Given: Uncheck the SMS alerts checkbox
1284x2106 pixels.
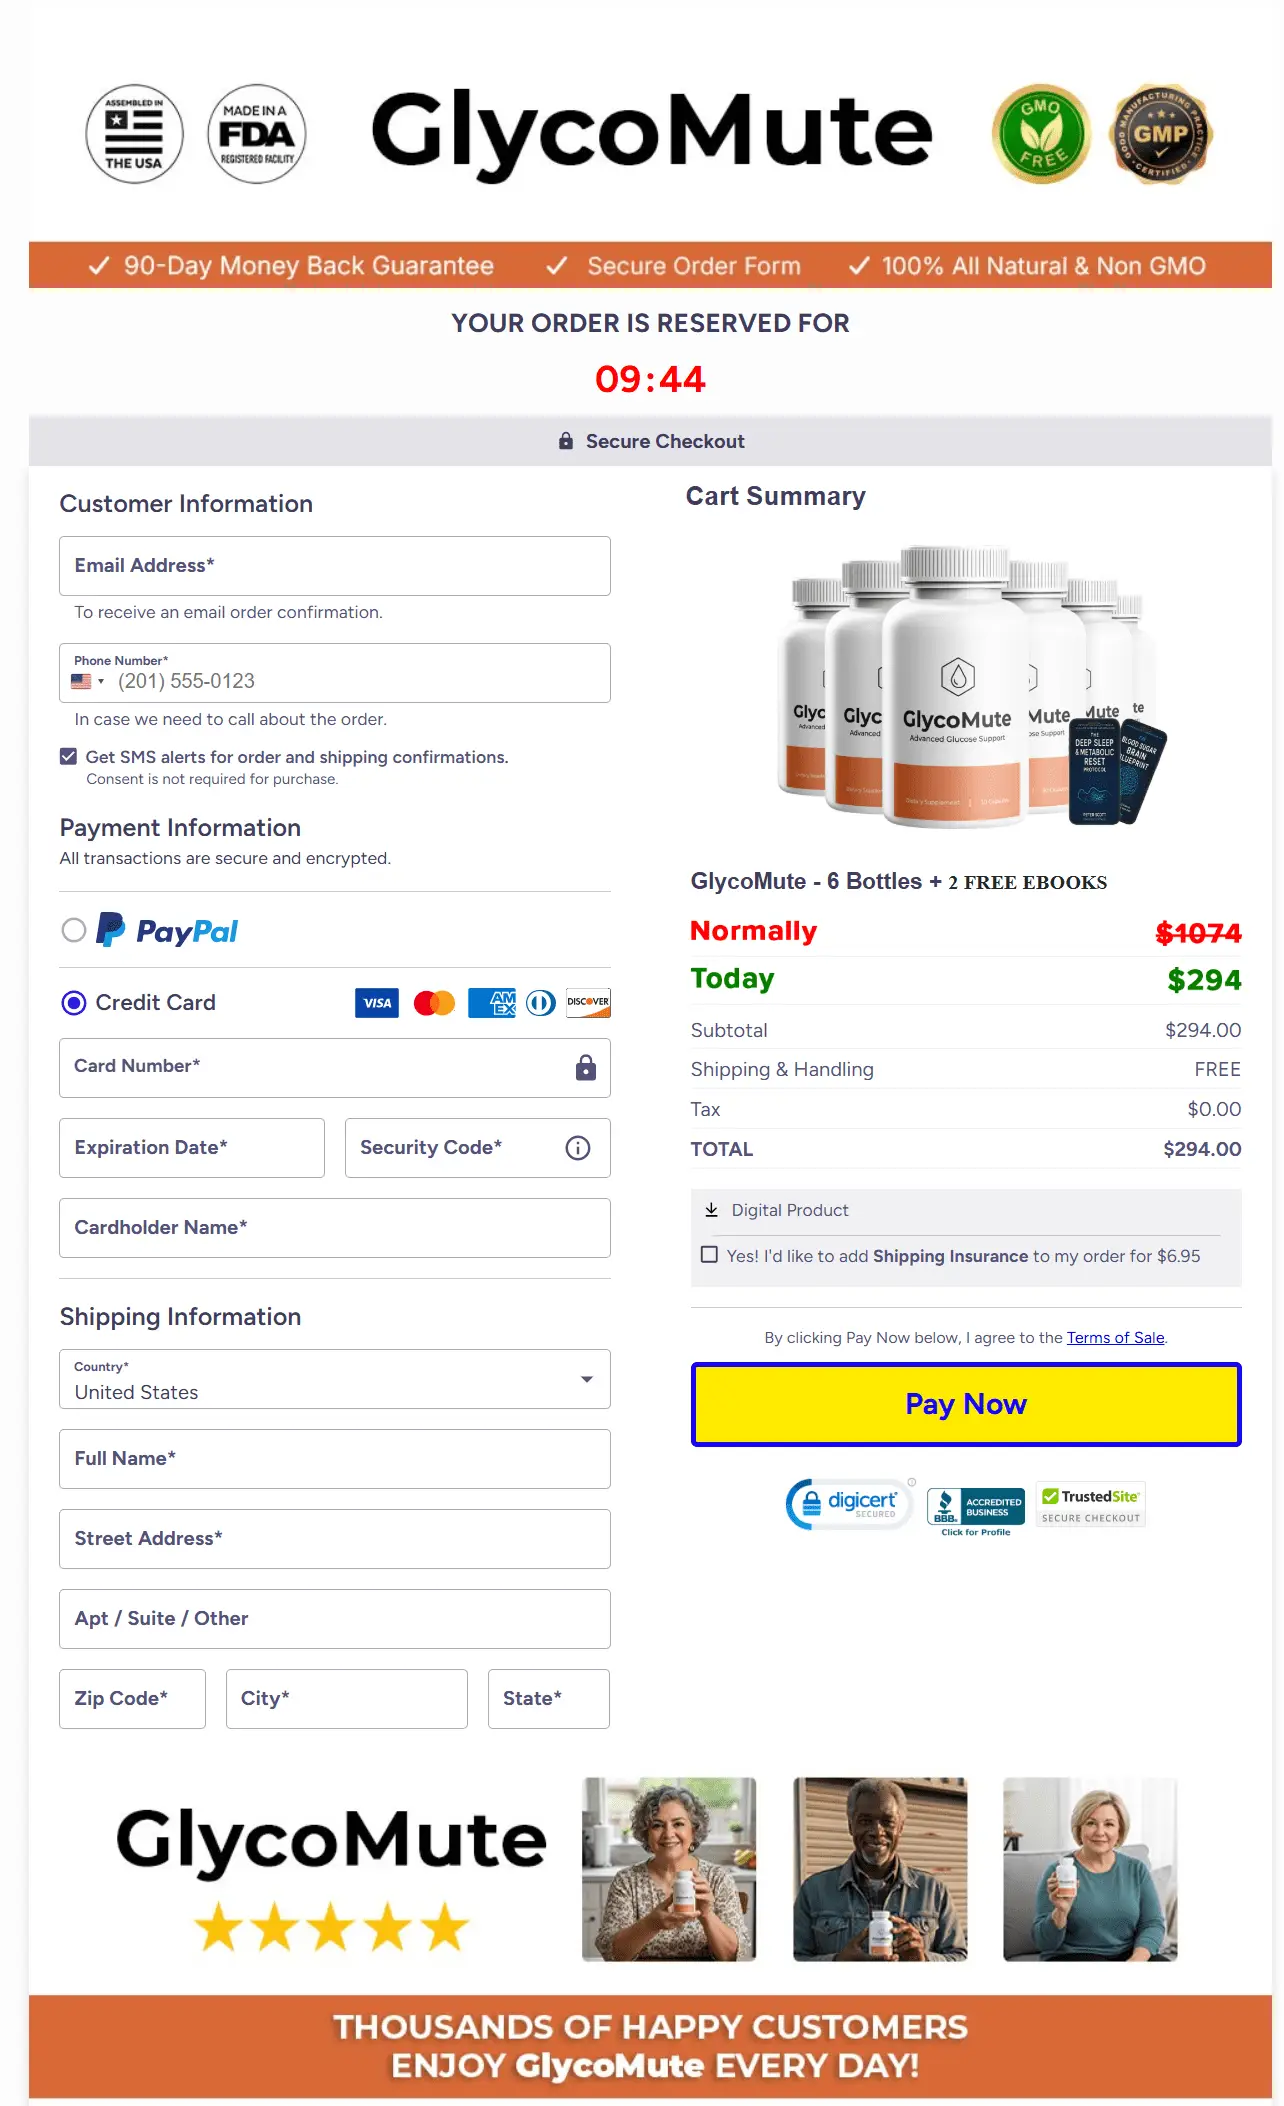Looking at the screenshot, I should 68,757.
